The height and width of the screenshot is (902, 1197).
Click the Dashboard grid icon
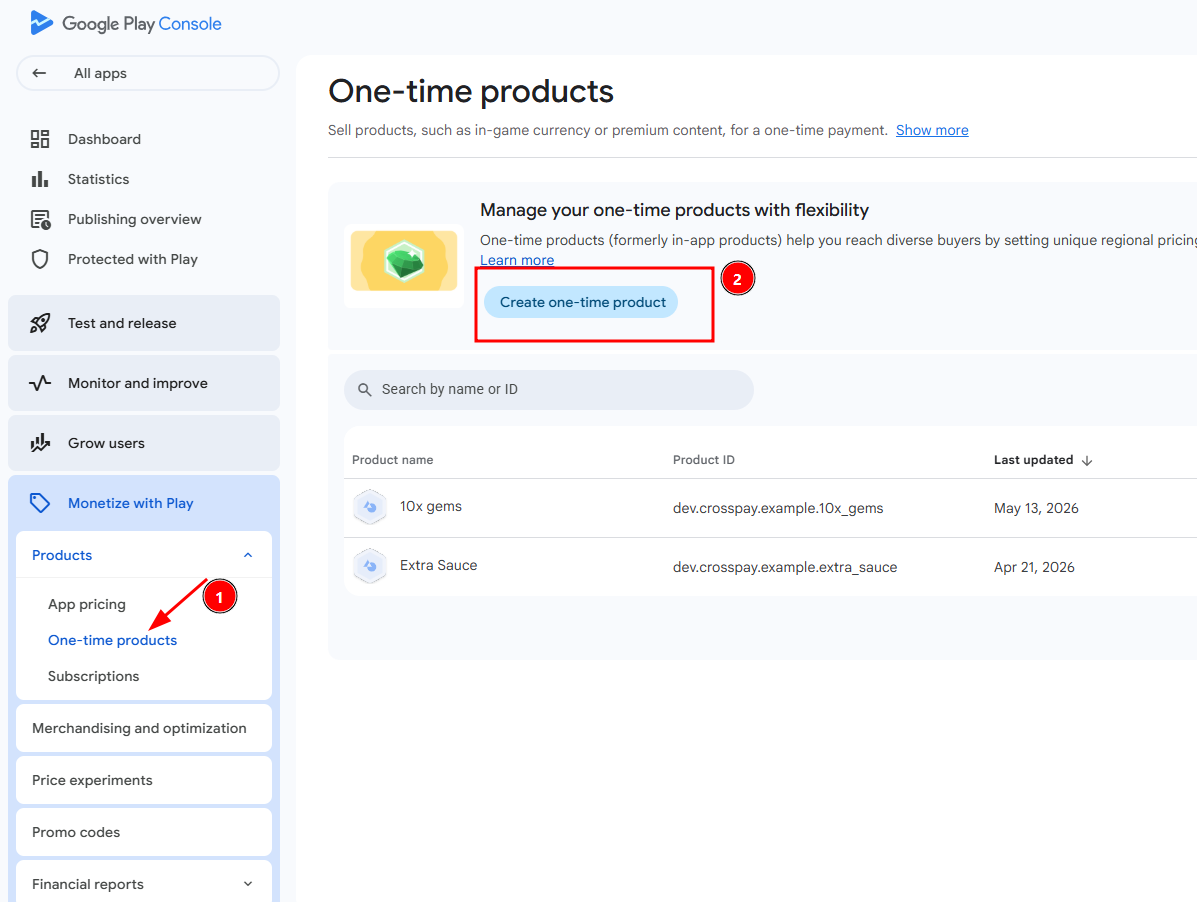click(40, 139)
